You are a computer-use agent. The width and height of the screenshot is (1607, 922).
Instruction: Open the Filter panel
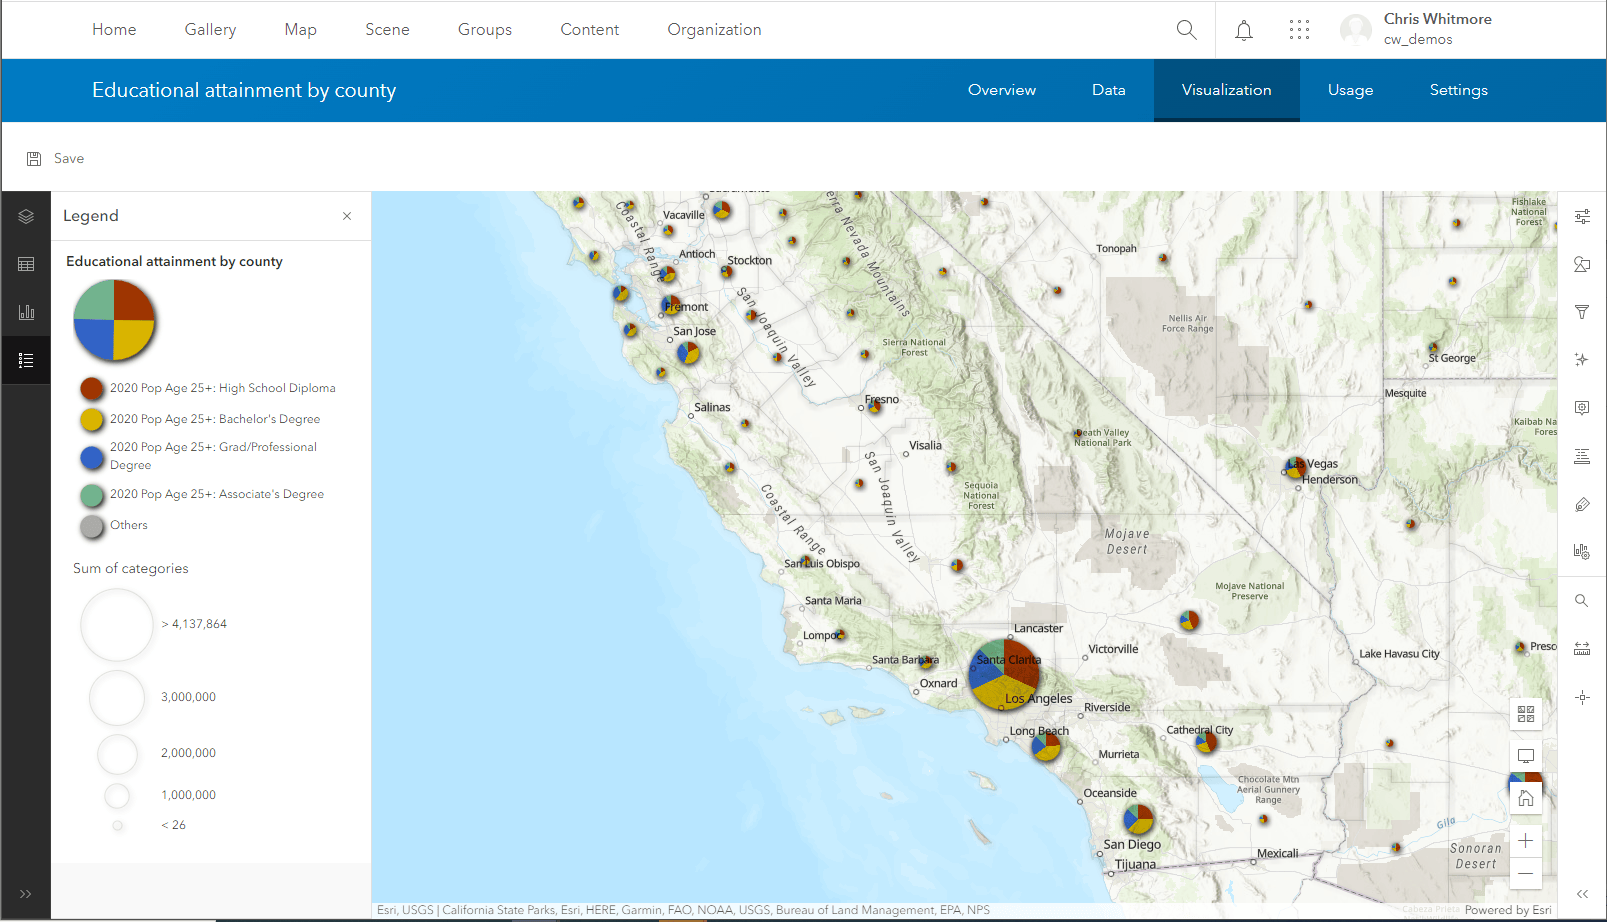click(x=1582, y=311)
